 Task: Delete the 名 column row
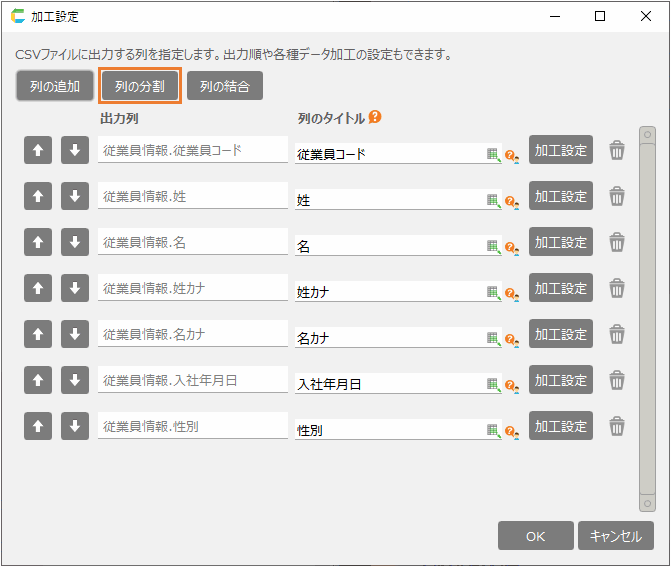click(617, 242)
